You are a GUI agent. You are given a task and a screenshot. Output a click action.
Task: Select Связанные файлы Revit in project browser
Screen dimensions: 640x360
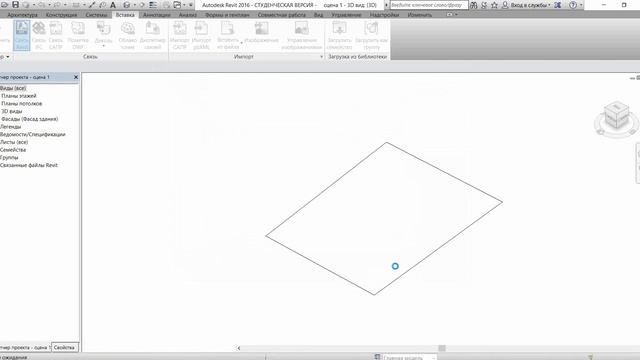(29, 165)
